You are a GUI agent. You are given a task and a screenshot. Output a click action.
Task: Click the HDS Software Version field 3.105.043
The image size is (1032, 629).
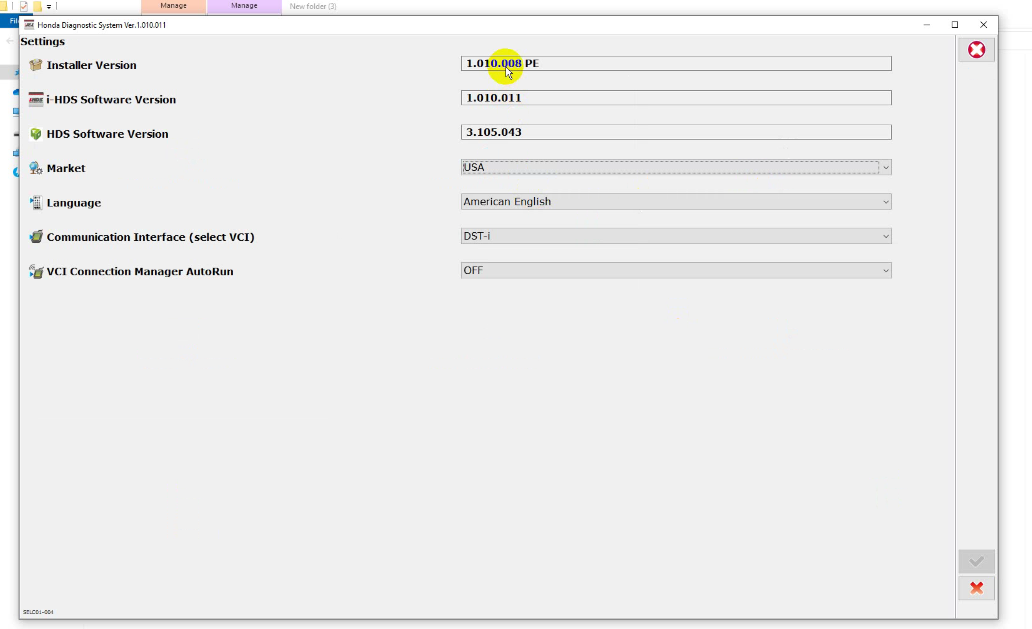coord(675,132)
